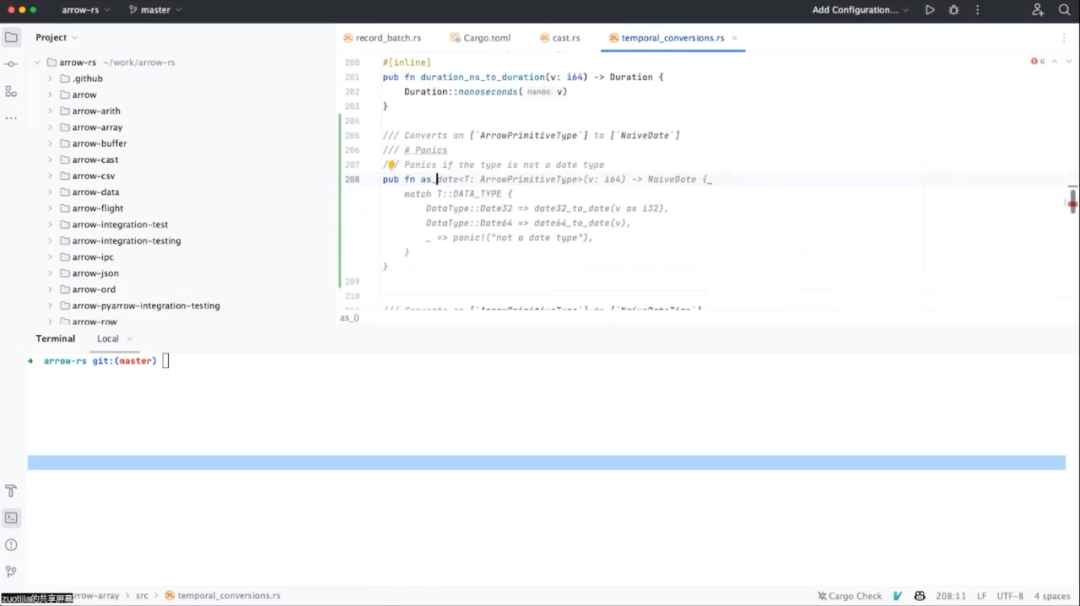Collapse the arrow-rs root folder

[37, 62]
